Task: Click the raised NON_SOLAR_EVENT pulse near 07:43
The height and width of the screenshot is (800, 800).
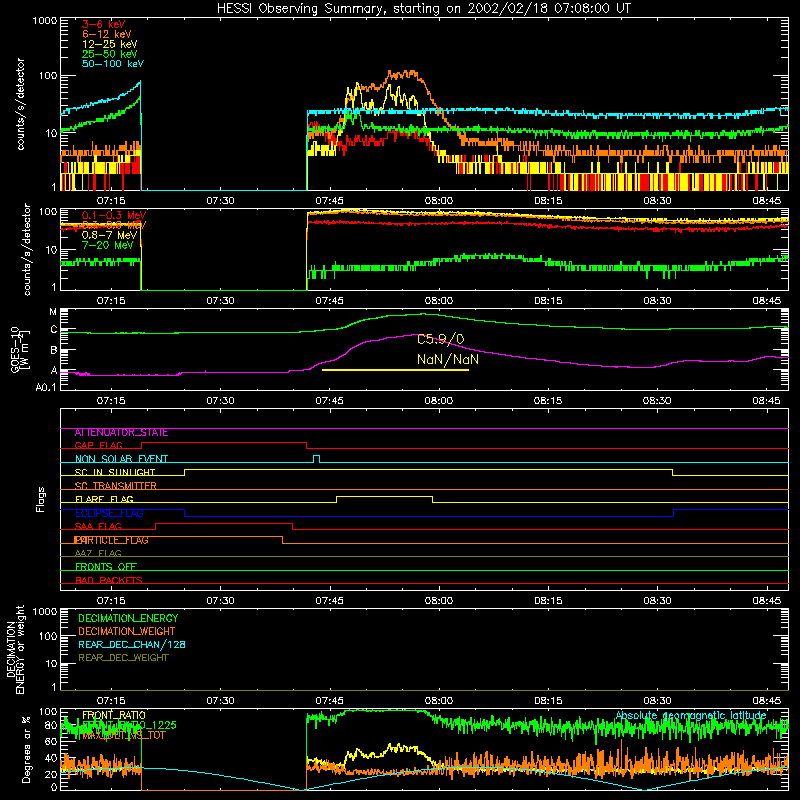Action: click(x=317, y=458)
